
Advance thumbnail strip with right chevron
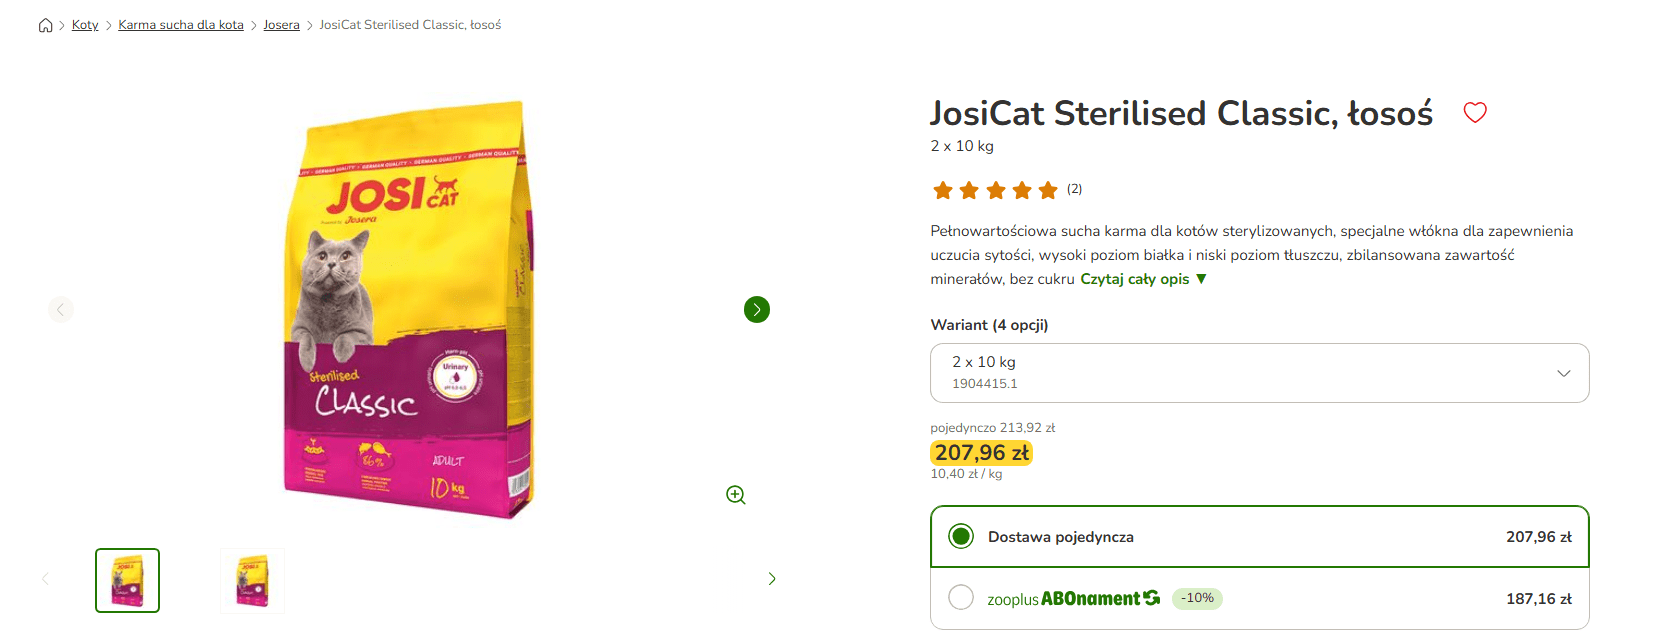tap(772, 579)
